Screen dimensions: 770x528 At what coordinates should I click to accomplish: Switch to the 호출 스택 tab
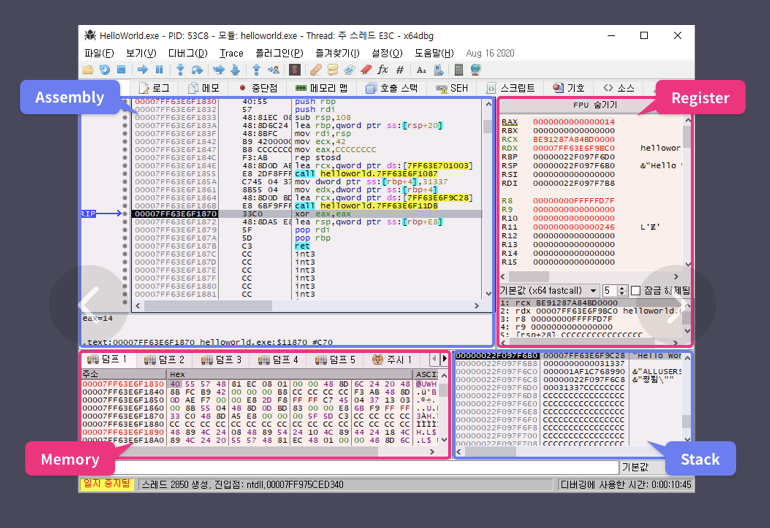[392, 88]
